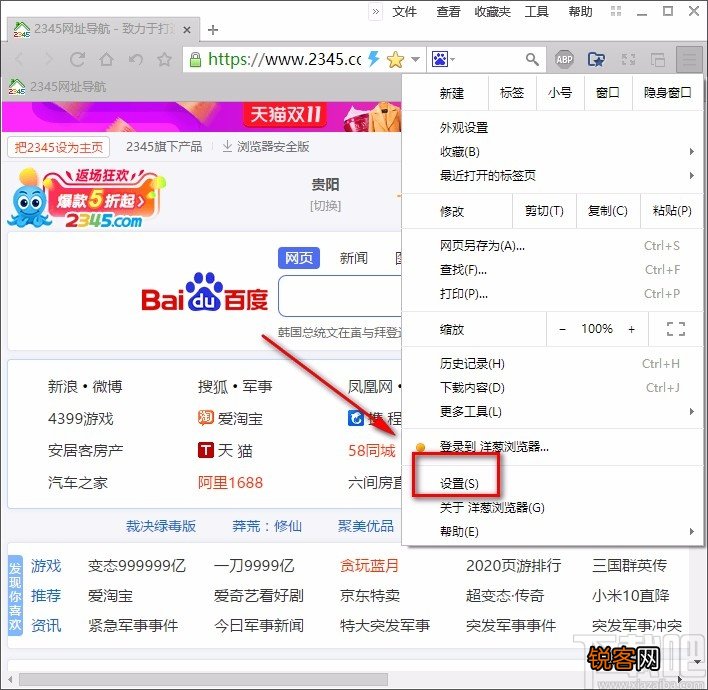Click the browser forward arrow

click(48, 59)
